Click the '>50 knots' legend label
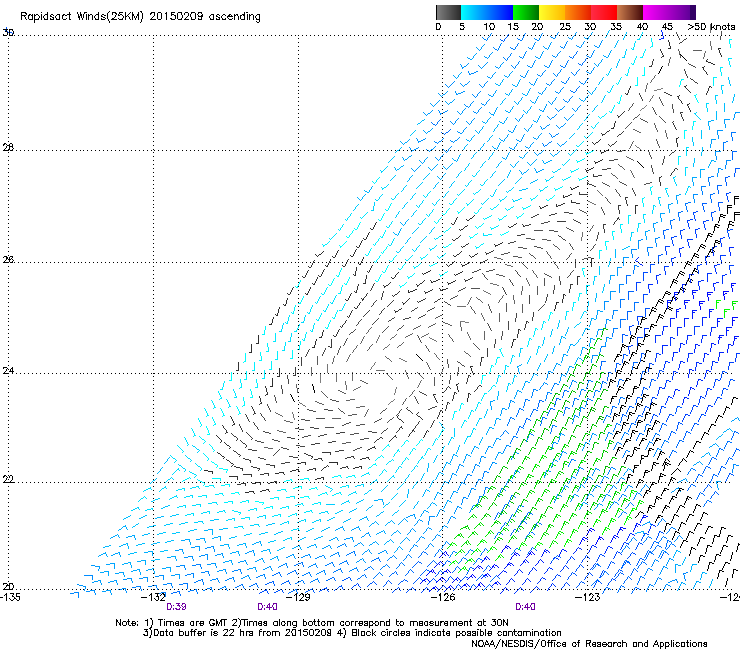The image size is (740, 650). [711, 27]
